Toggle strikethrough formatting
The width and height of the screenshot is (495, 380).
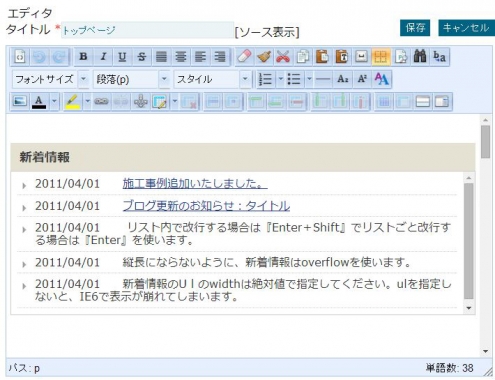(142, 57)
